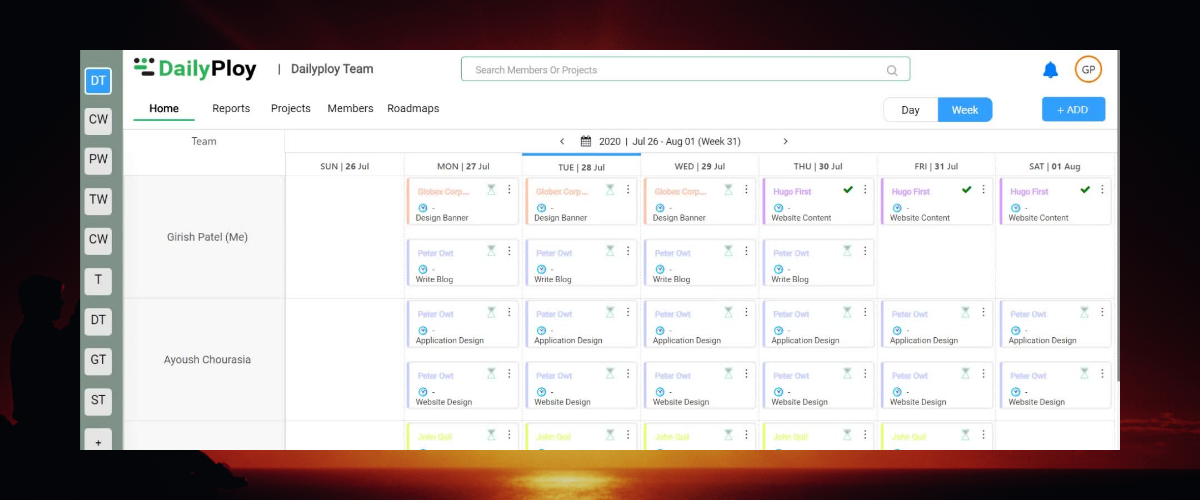Viewport: 1200px width, 500px height.
Task: Open the three-dot menu on Wednesday's Design Banner card
Action: [746, 190]
